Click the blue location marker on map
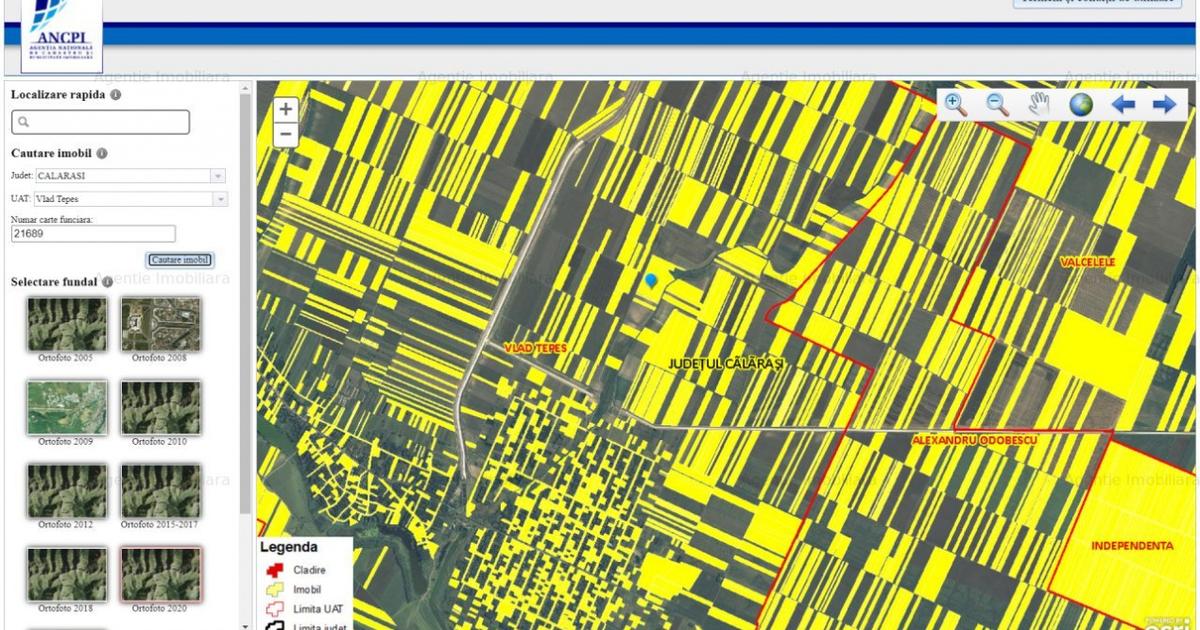The image size is (1200, 630). pos(652,282)
